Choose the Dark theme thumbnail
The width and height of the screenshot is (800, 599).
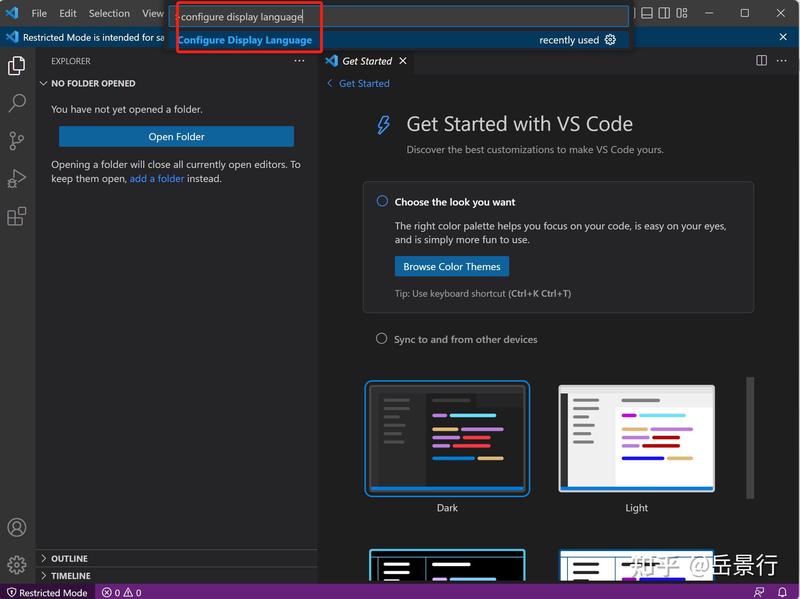point(447,438)
